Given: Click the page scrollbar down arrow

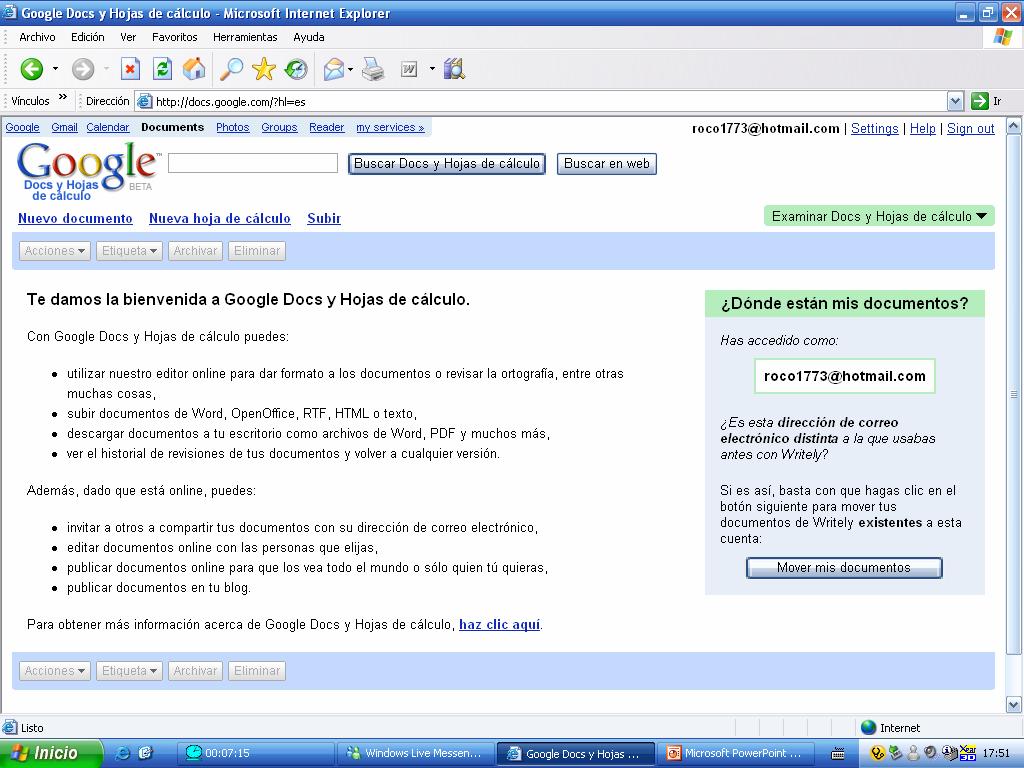Looking at the screenshot, I should click(1014, 705).
